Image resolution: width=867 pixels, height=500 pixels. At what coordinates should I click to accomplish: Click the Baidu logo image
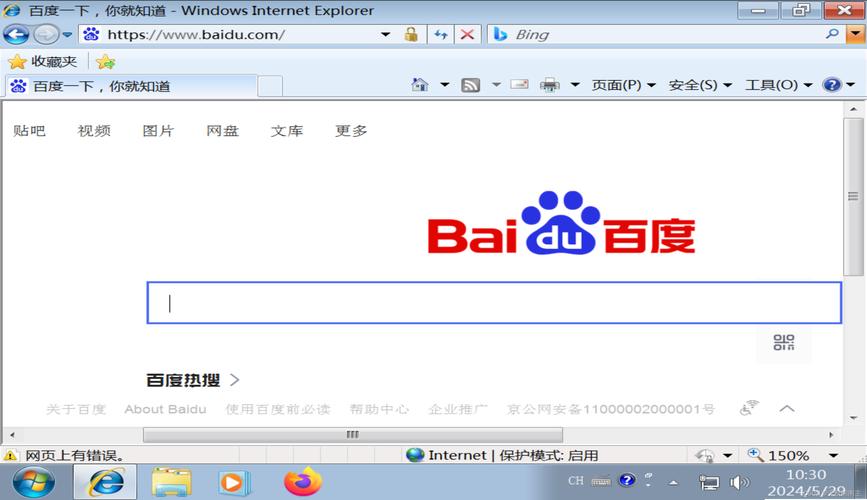[561, 223]
